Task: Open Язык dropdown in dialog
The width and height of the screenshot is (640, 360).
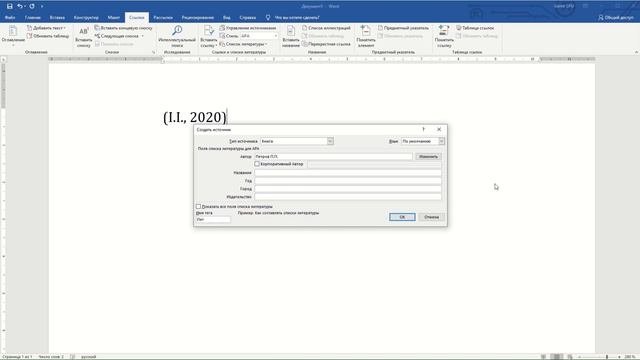Action: click(x=442, y=141)
